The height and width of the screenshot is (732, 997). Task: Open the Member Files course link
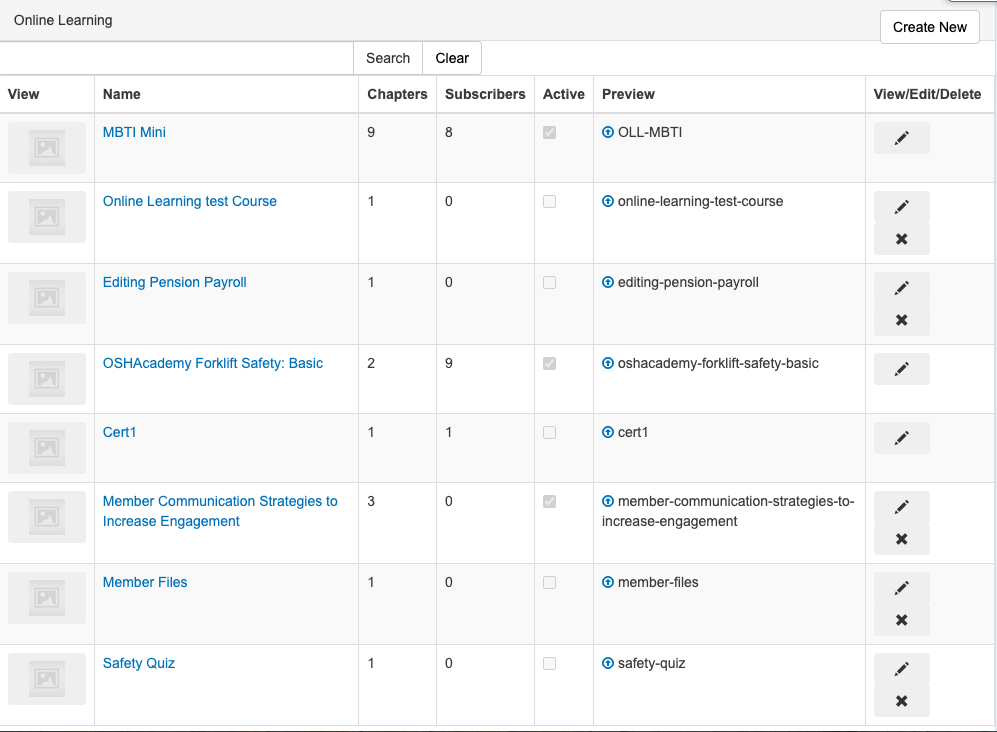click(144, 581)
